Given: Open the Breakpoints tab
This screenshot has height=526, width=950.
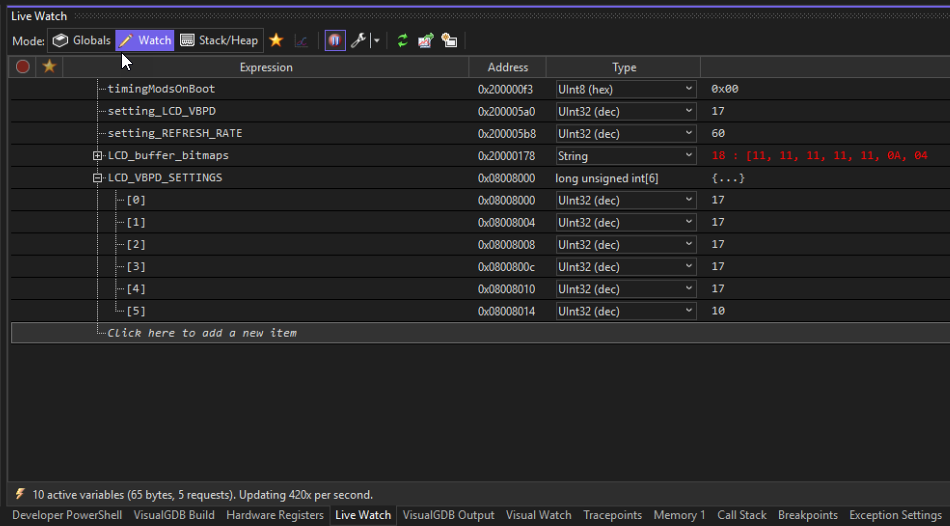Looking at the screenshot, I should [x=808, y=515].
